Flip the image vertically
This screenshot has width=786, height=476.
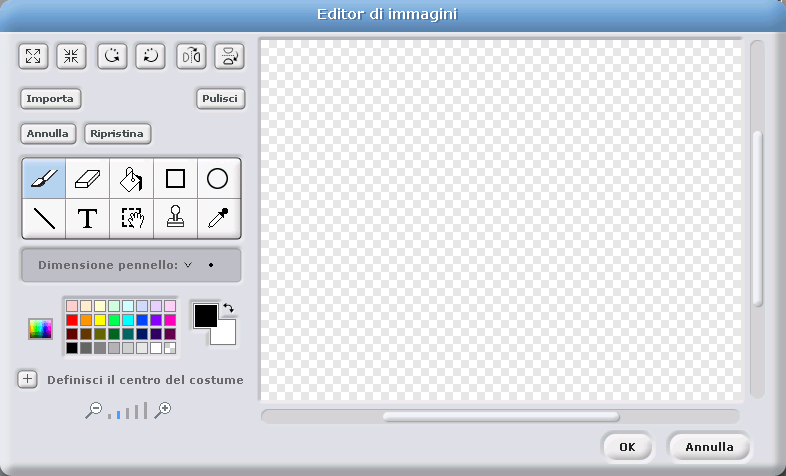(230, 56)
